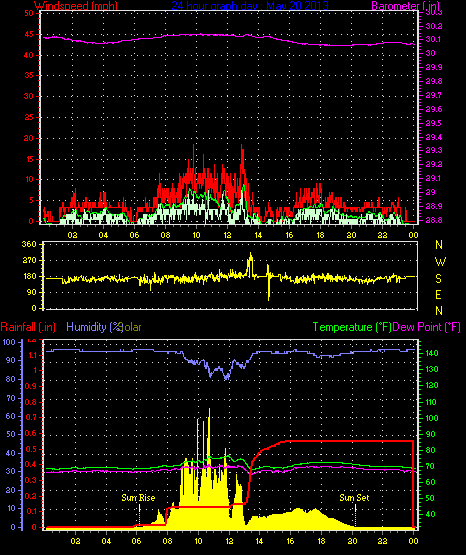The width and height of the screenshot is (466, 555).
Task: Select hour "14" under the bottom graph
Action: click(x=259, y=541)
